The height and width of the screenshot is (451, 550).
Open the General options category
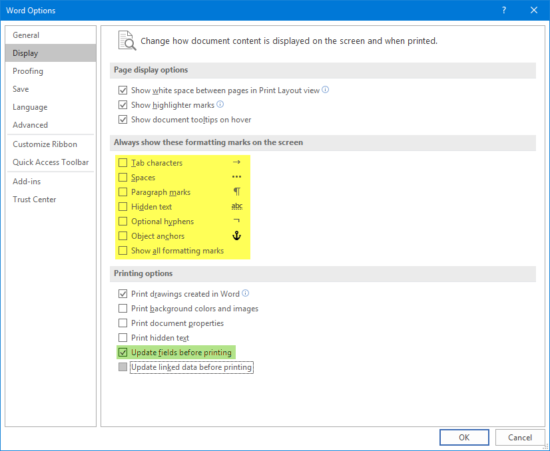click(51, 35)
